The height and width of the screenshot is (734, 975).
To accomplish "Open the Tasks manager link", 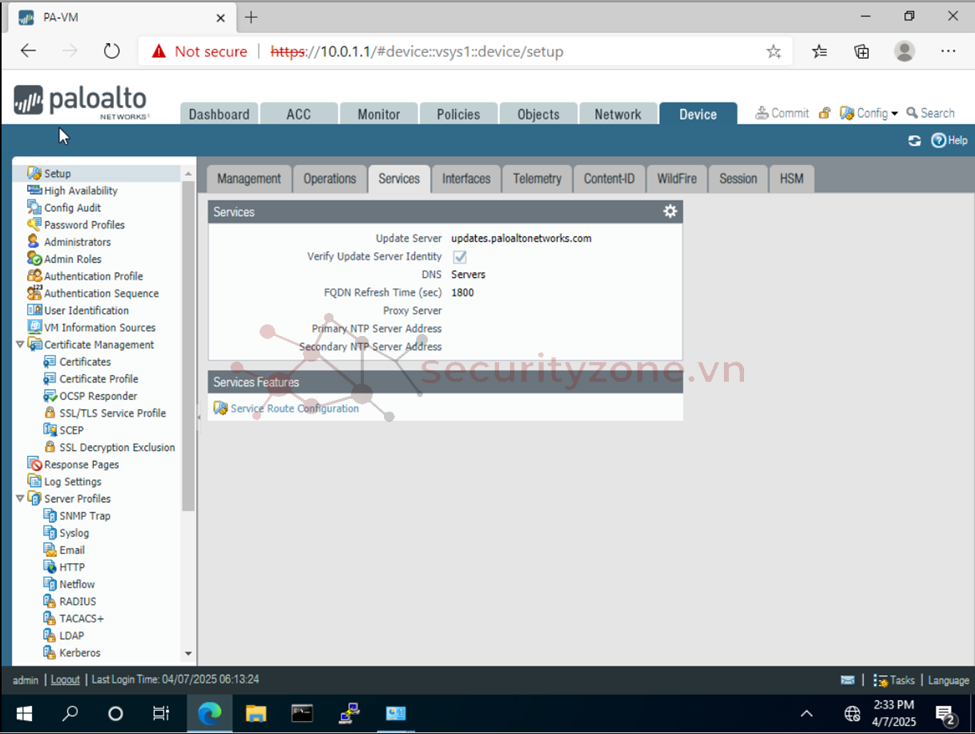I will [x=894, y=680].
